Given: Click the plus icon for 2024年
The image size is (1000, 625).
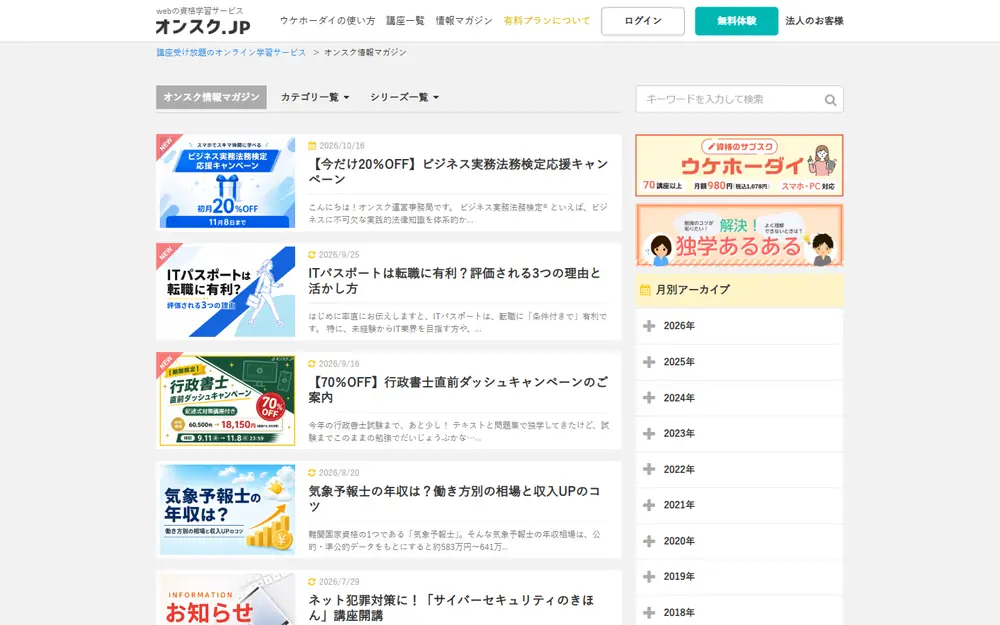Looking at the screenshot, I should 649,398.
